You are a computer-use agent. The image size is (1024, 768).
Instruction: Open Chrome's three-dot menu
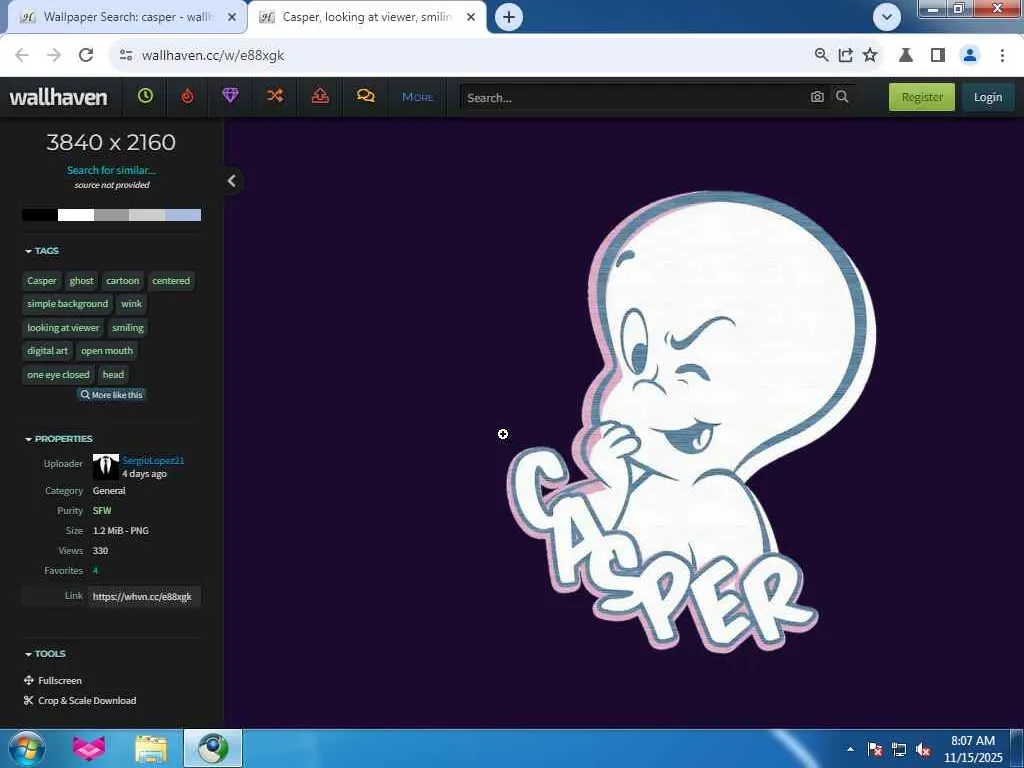[1002, 56]
